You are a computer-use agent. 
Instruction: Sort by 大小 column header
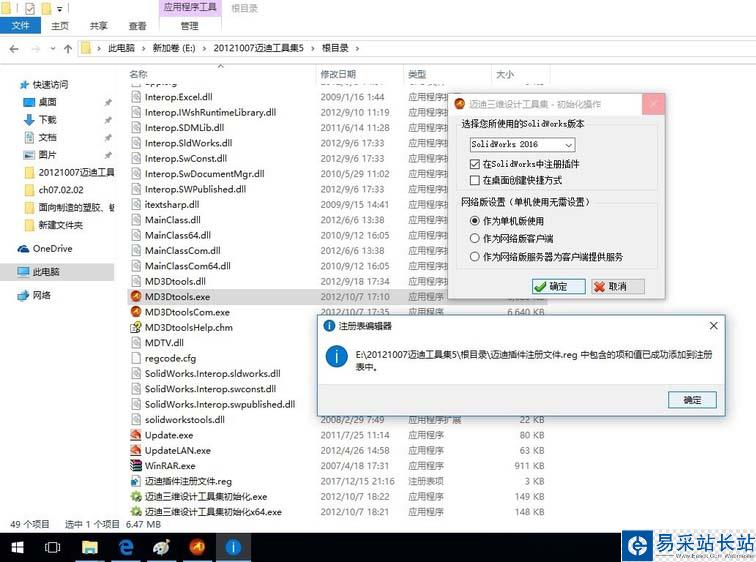point(505,74)
